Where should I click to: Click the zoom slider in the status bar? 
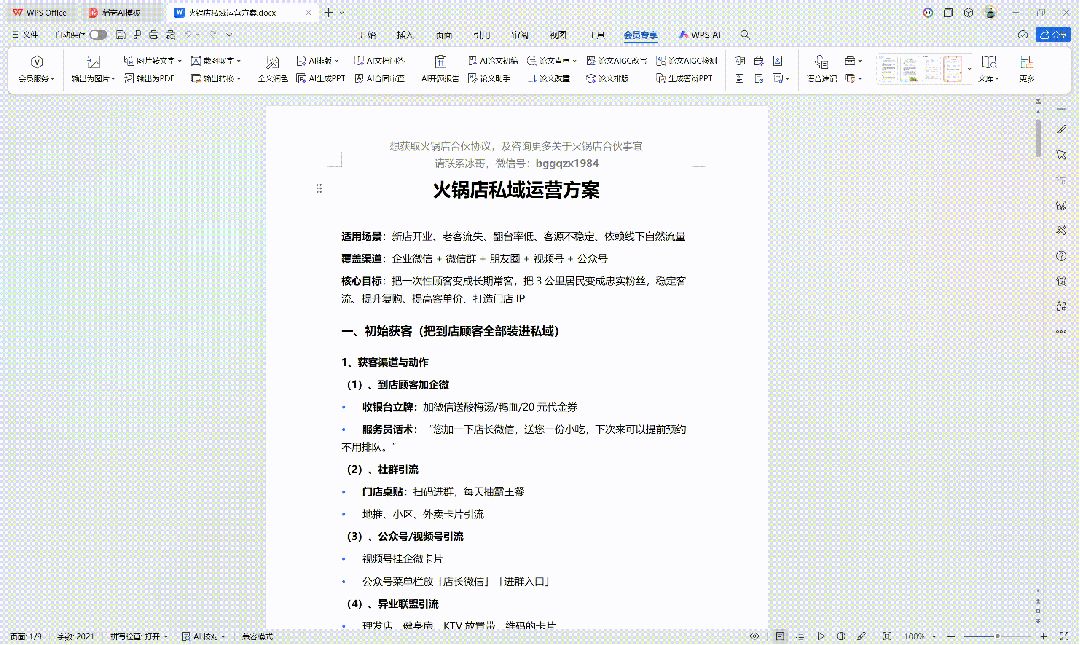pyautogui.click(x=997, y=636)
